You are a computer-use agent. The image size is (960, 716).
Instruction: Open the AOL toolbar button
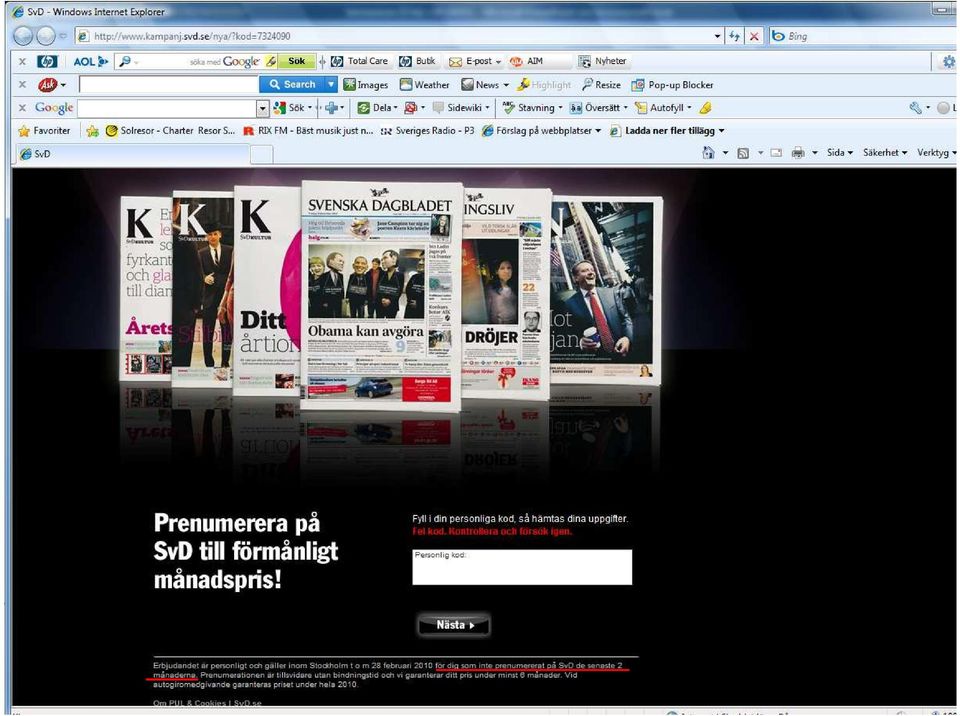(90, 61)
